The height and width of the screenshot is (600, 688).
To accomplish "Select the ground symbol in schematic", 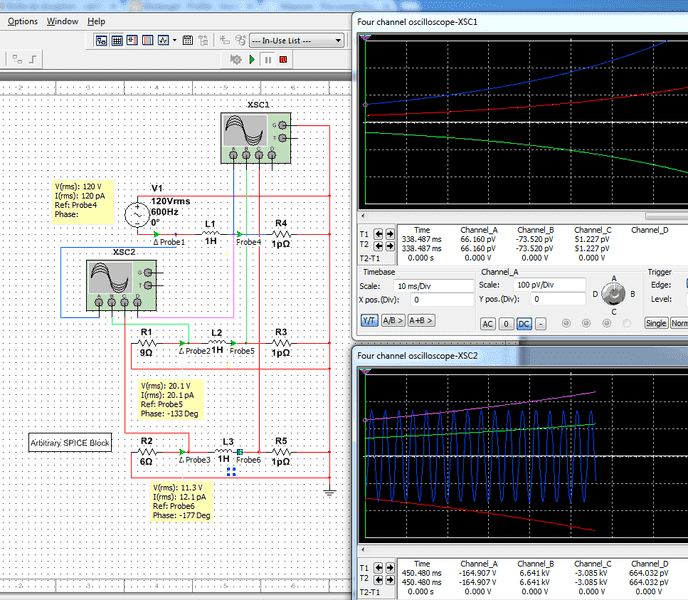I will point(330,491).
